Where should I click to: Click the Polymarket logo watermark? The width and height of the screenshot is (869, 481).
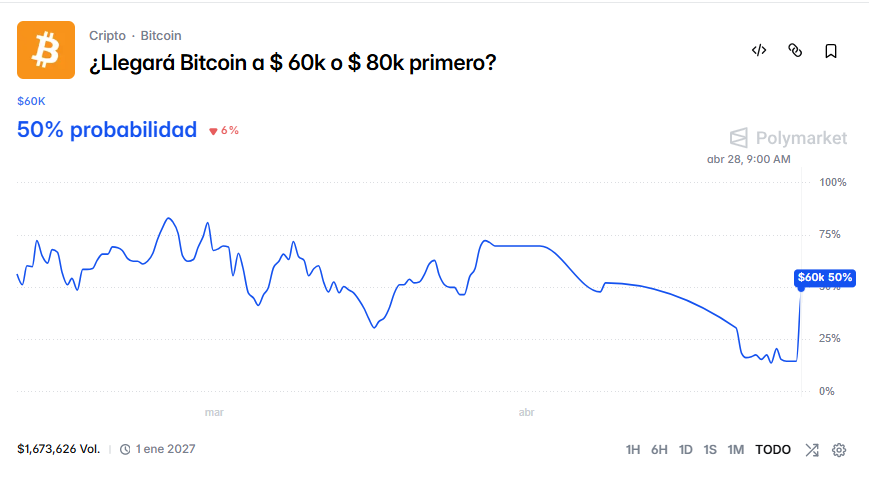(788, 138)
